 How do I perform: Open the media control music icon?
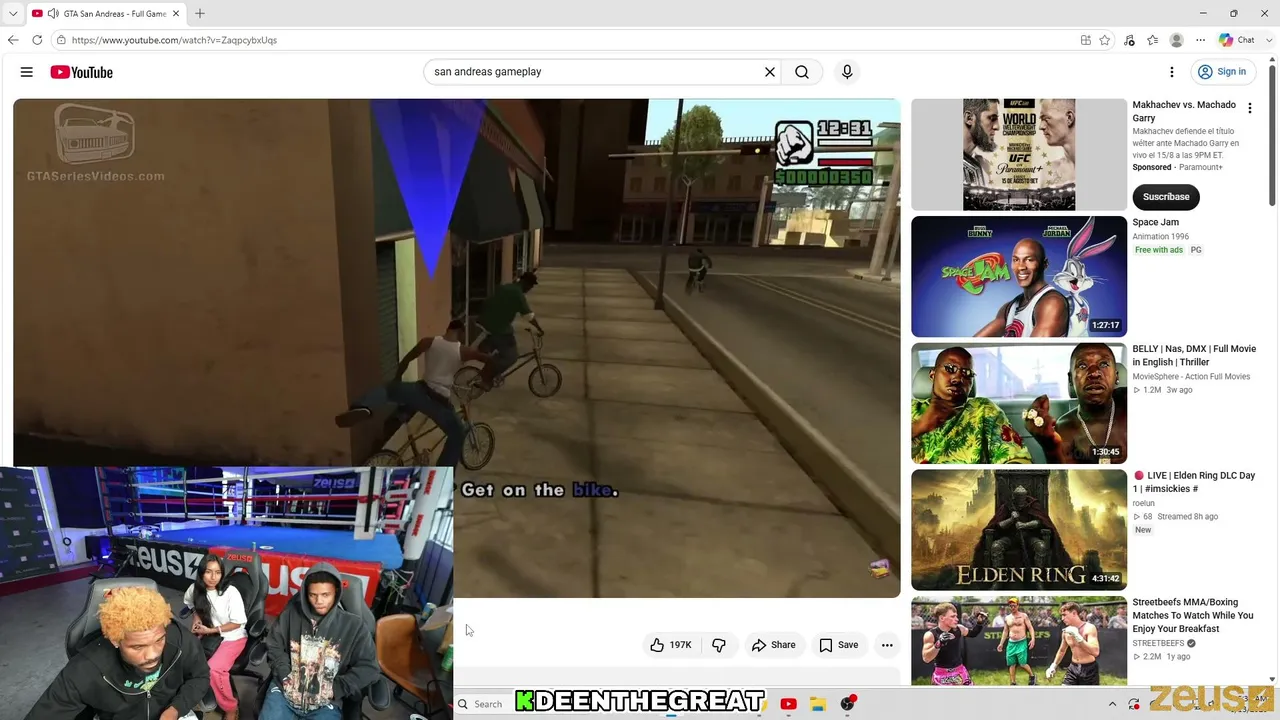click(x=1130, y=40)
